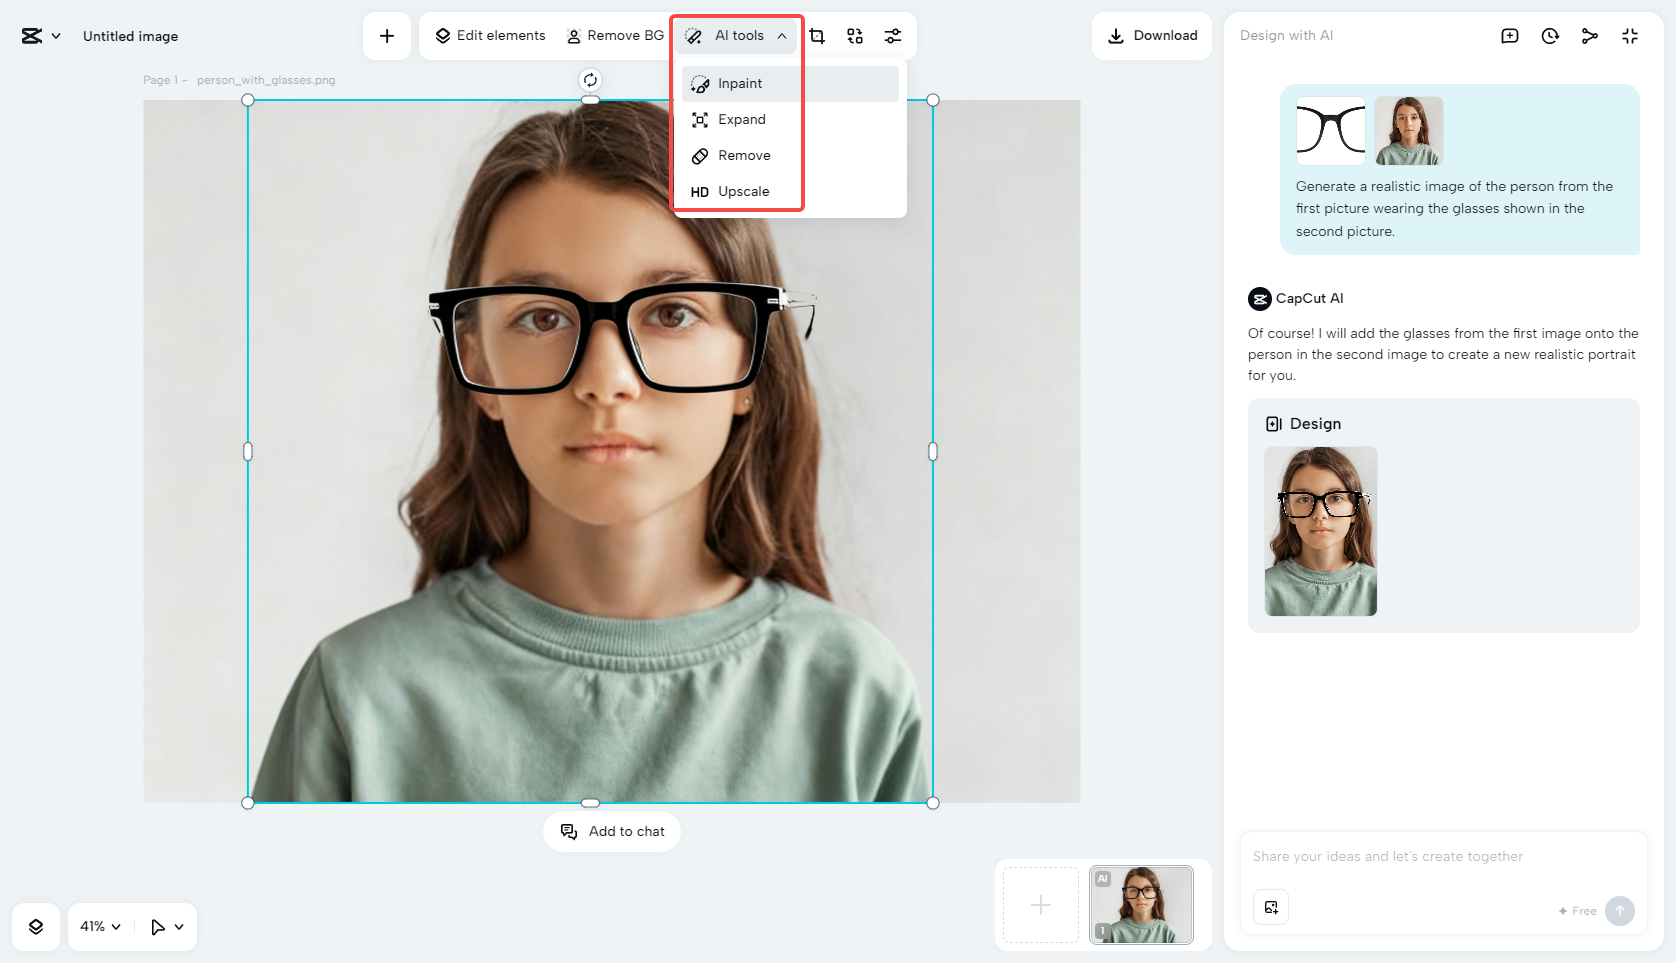
Task: Choose Inpaint from AI tools menu
Action: 790,84
